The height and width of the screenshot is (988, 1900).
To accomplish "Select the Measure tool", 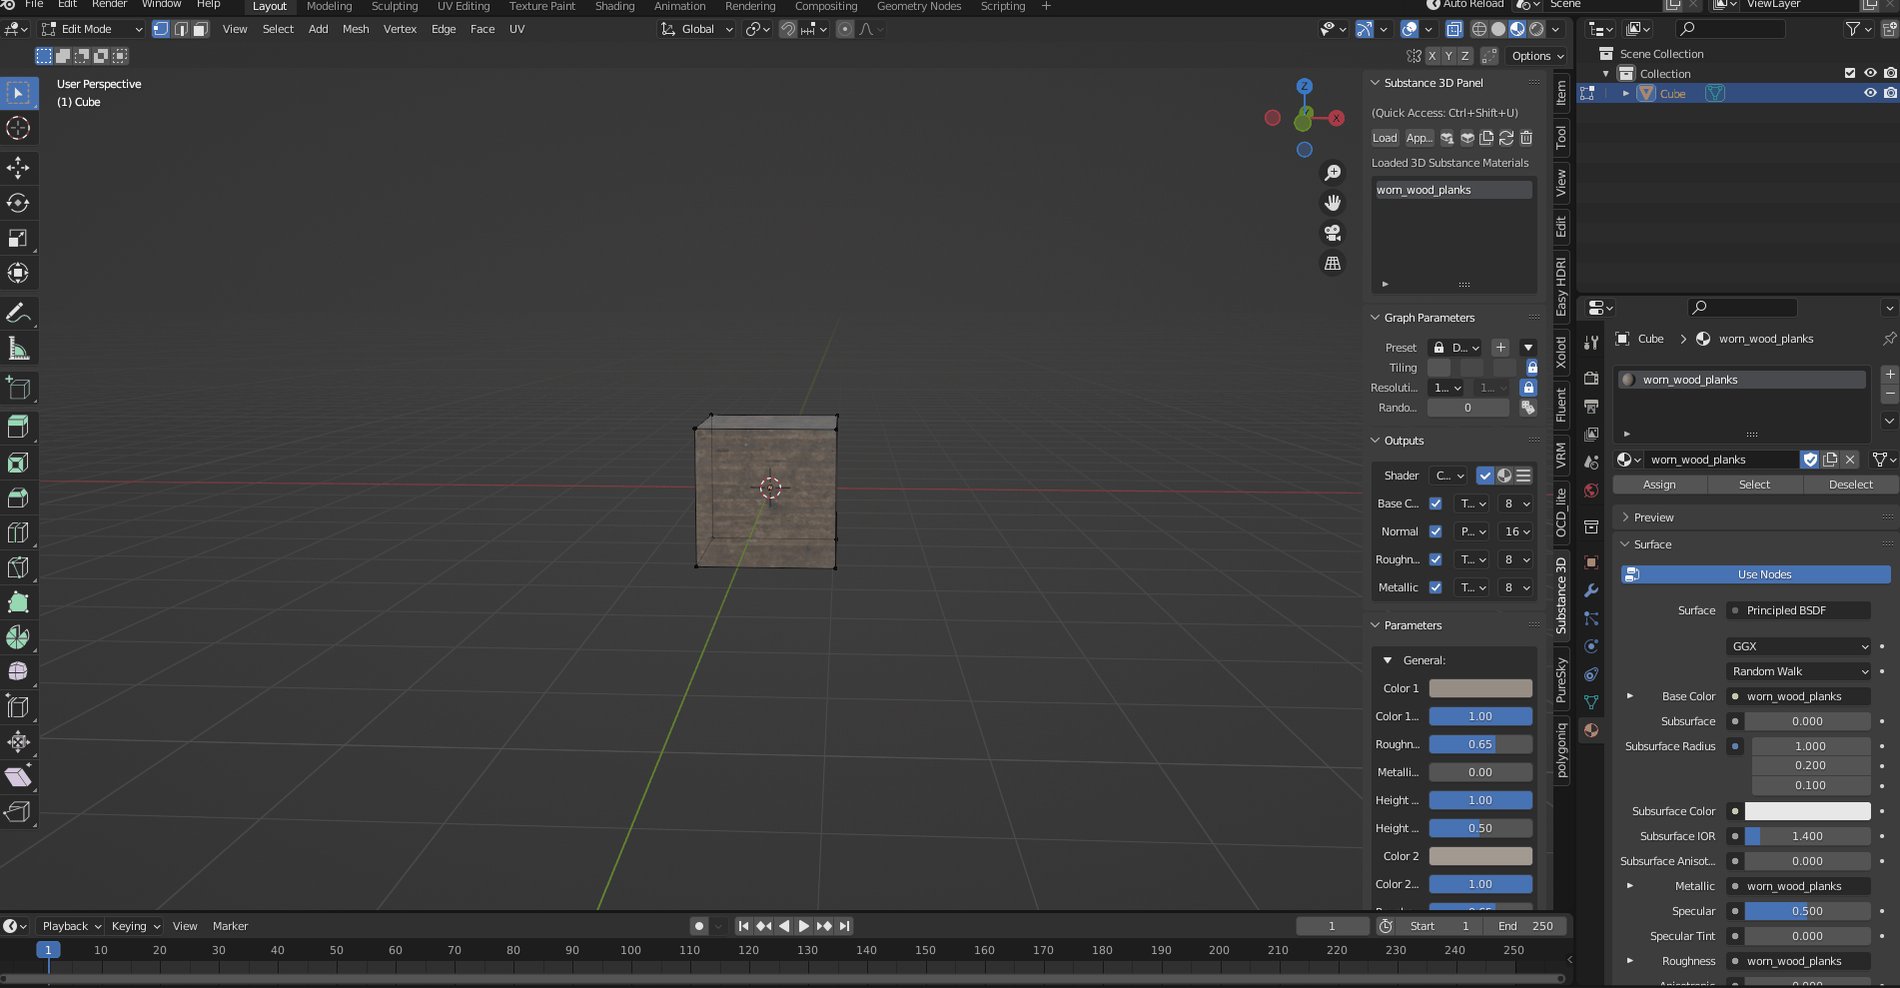I will click(17, 347).
